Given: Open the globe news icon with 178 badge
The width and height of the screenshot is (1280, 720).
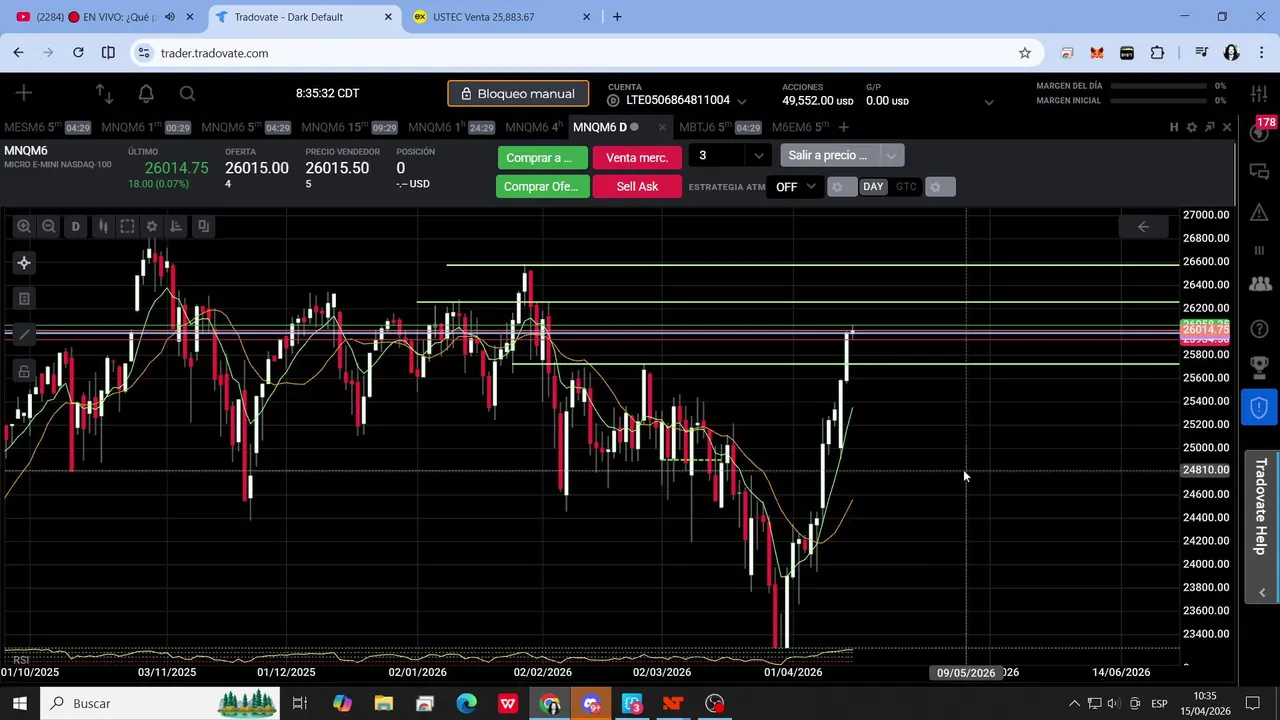Looking at the screenshot, I should point(1260,131).
